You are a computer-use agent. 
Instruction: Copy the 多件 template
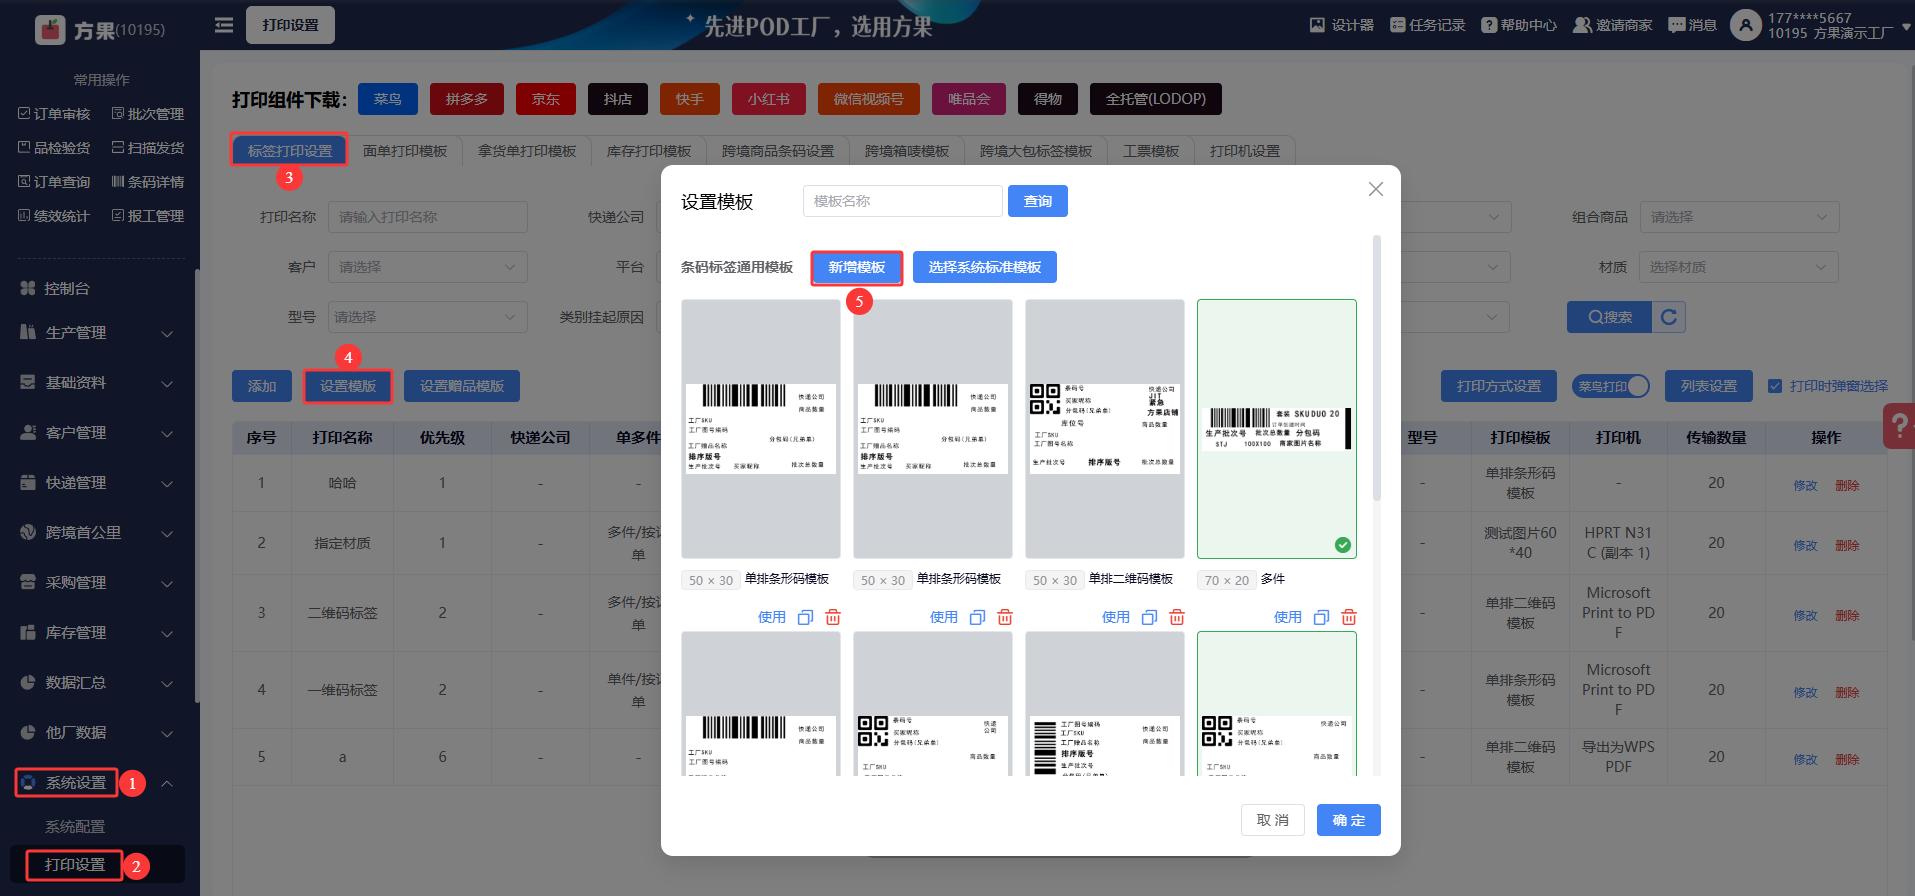coord(1321,617)
